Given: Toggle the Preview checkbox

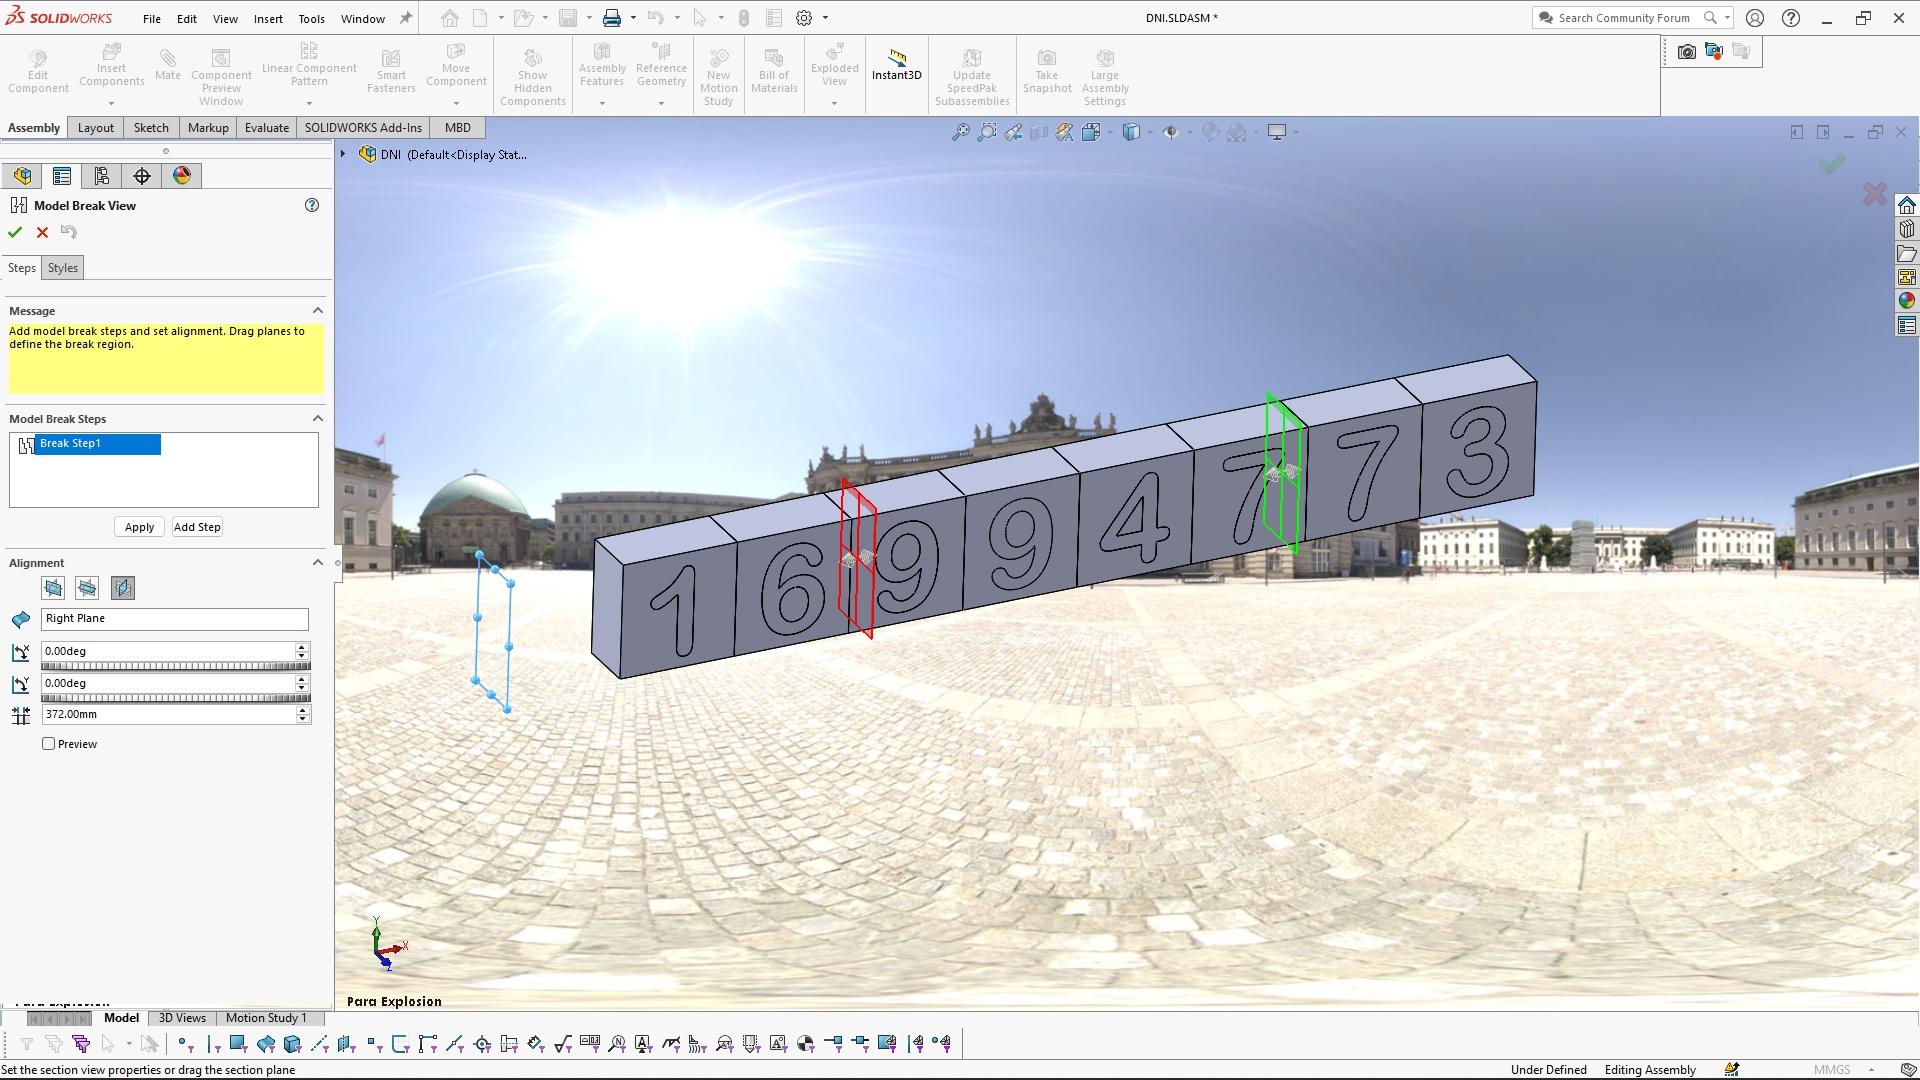Looking at the screenshot, I should pyautogui.click(x=48, y=744).
